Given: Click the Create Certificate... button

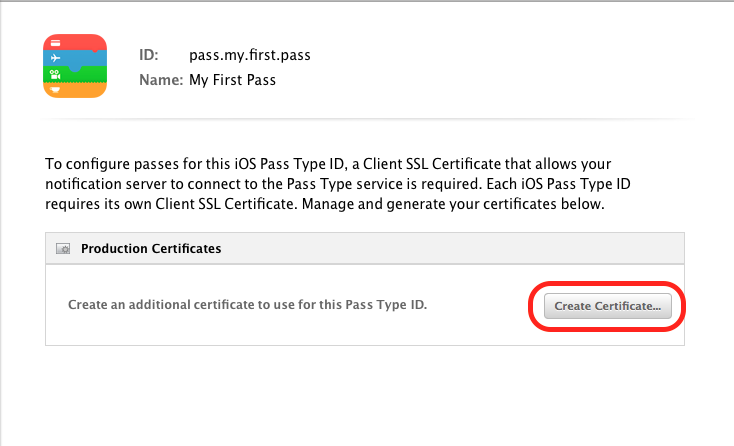Looking at the screenshot, I should click(608, 306).
